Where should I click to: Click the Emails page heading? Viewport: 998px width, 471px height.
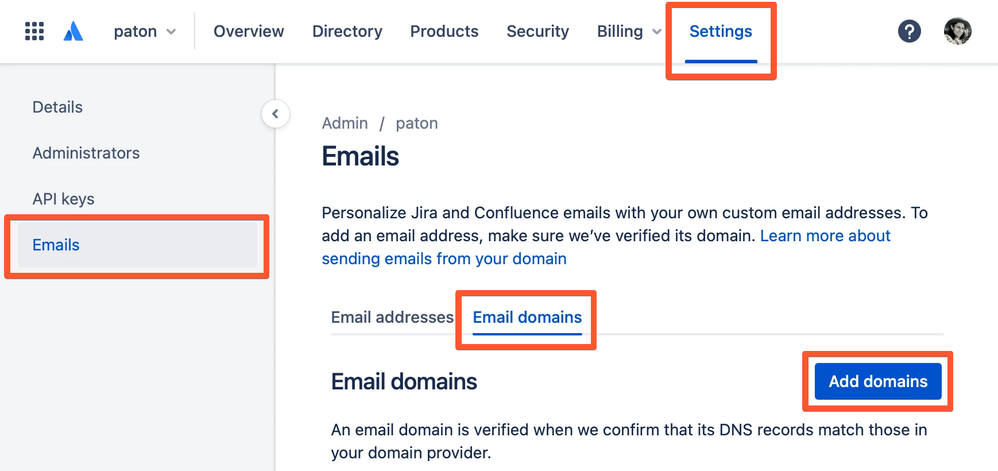point(360,156)
